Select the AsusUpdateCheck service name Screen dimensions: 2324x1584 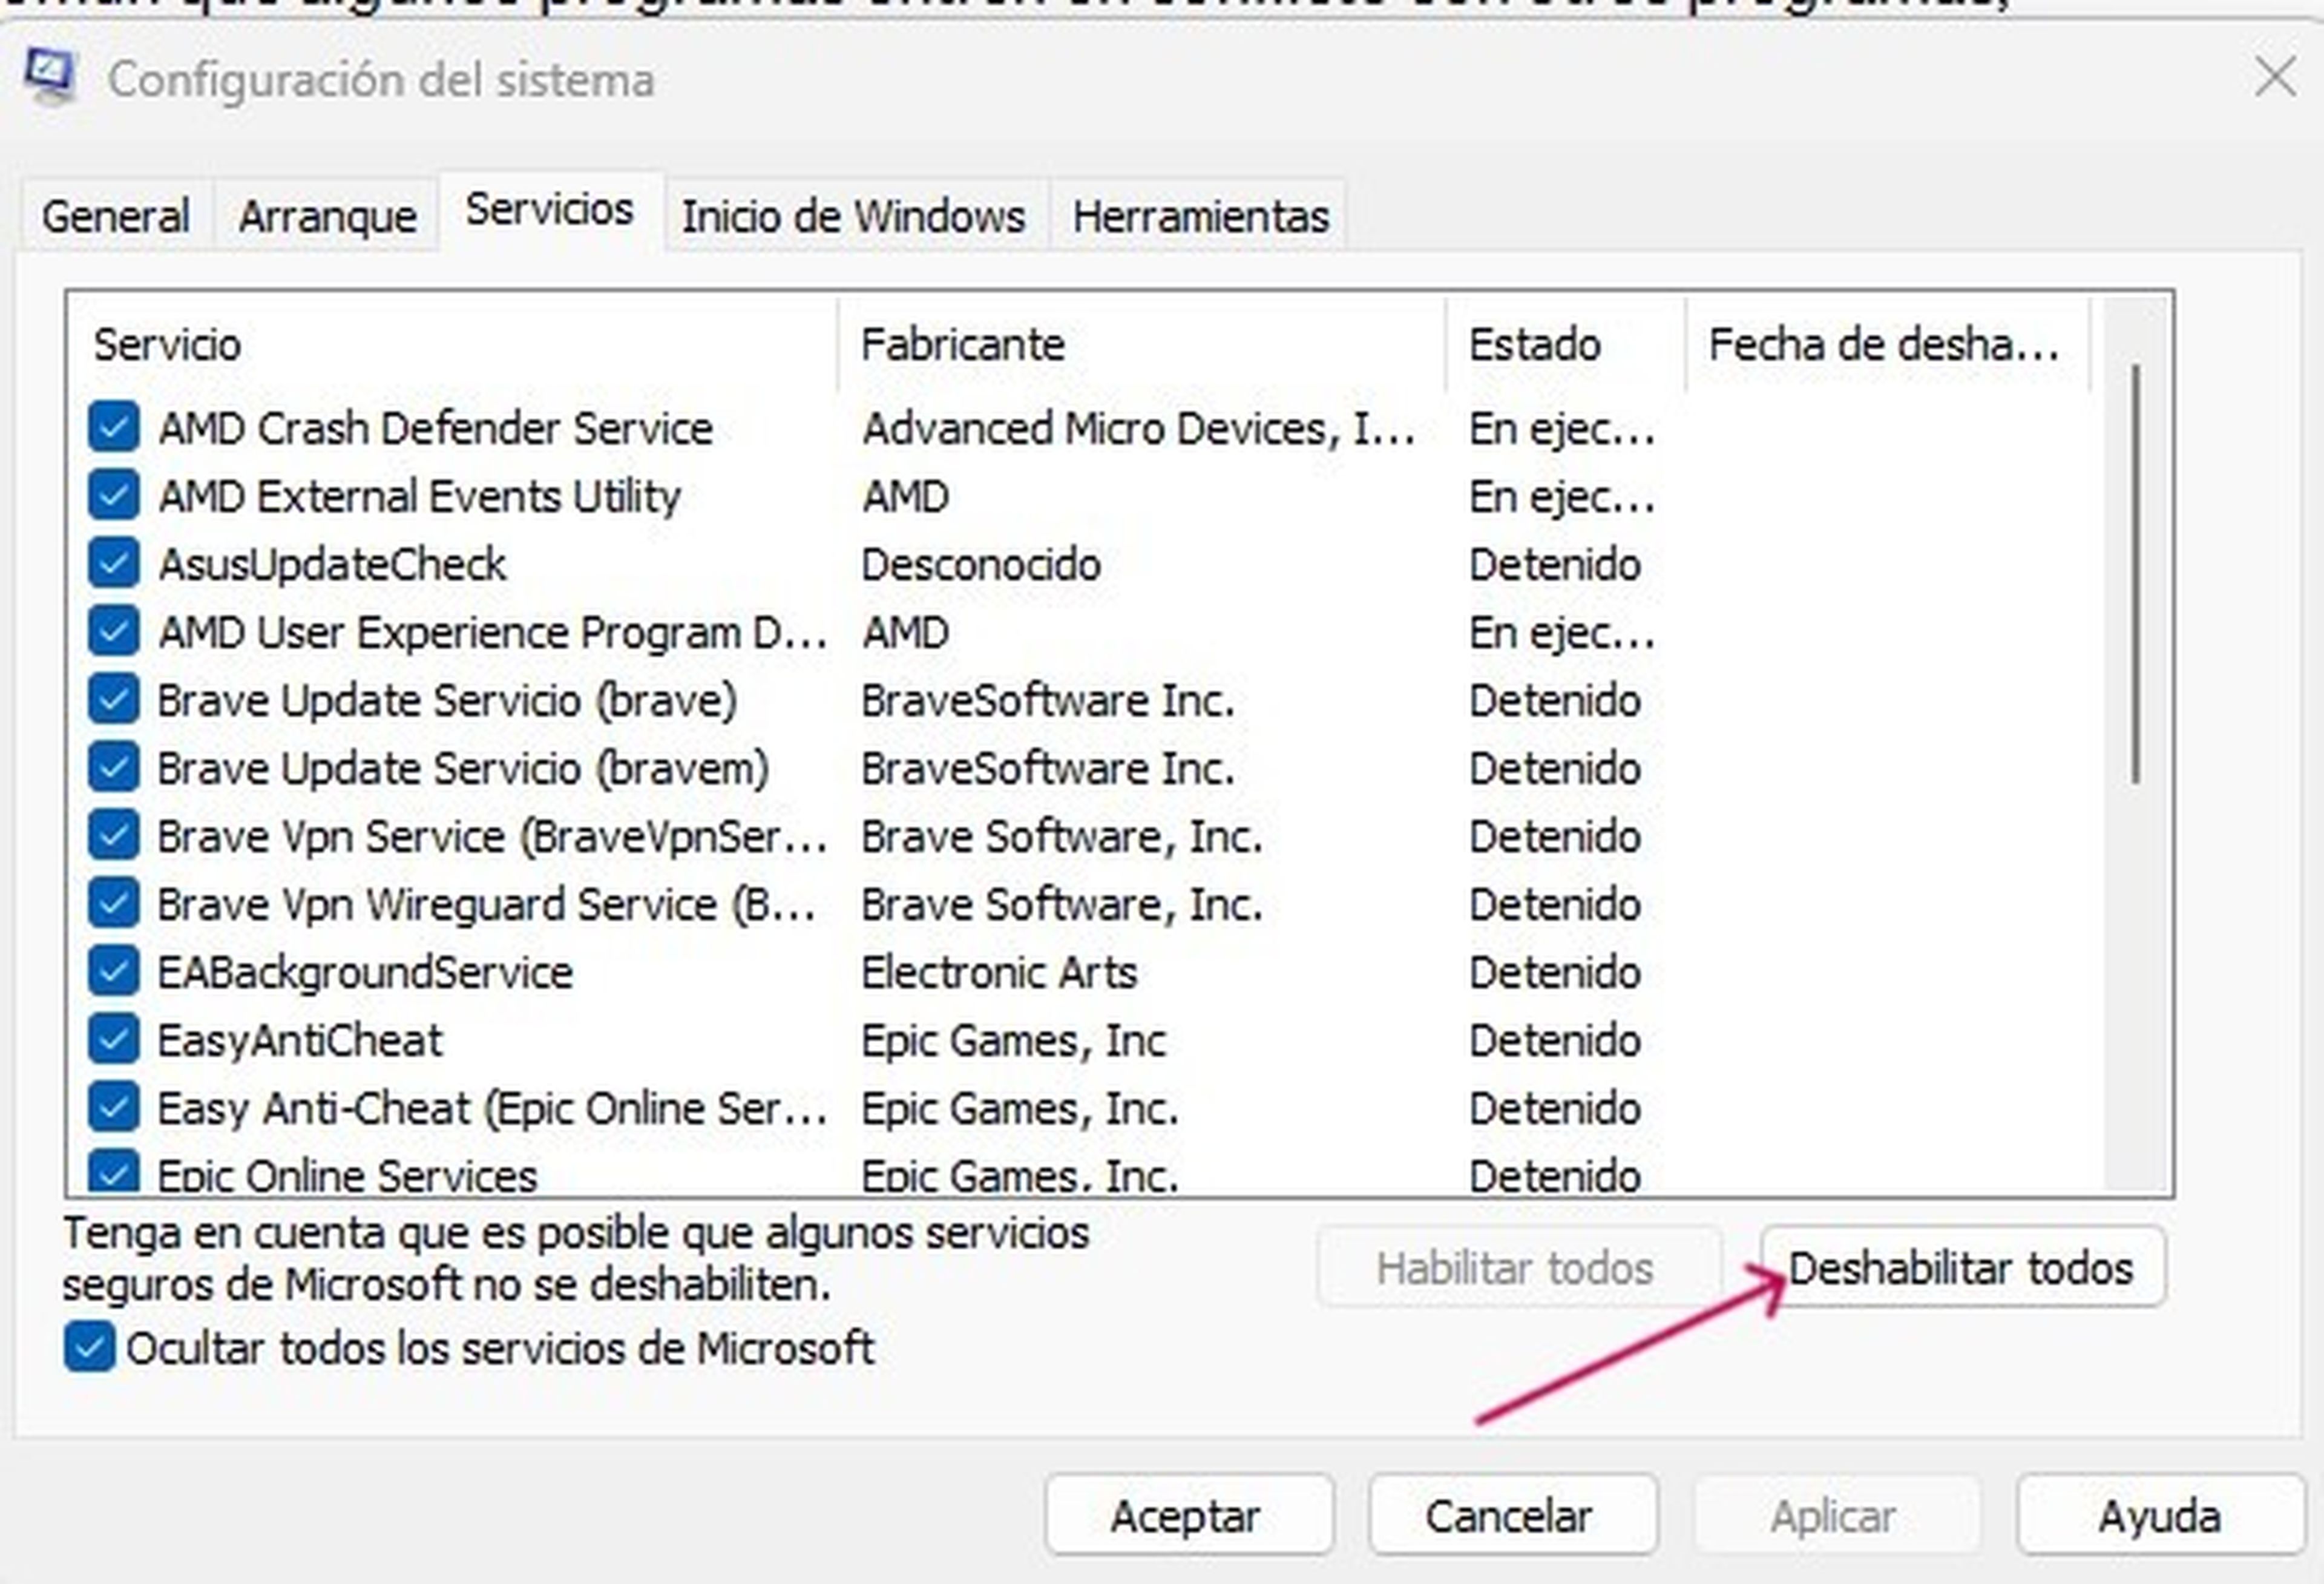pos(332,565)
